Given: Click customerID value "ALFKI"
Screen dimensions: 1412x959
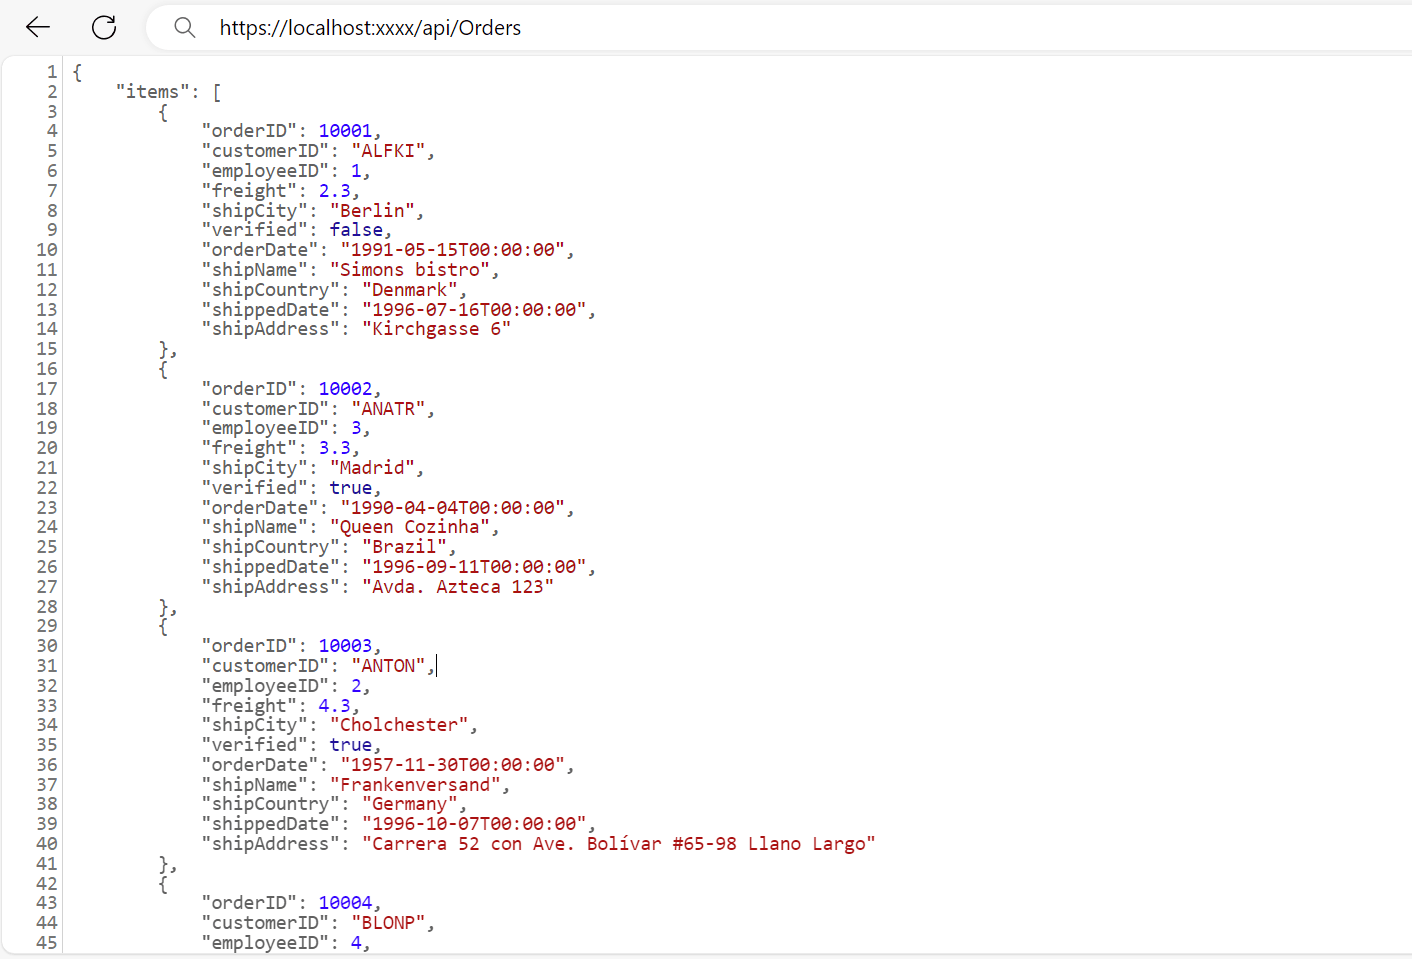Looking at the screenshot, I should (388, 151).
